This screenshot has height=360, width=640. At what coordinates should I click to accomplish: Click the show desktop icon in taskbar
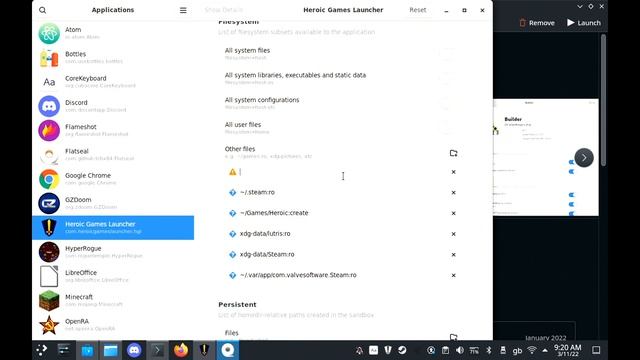click(596, 350)
